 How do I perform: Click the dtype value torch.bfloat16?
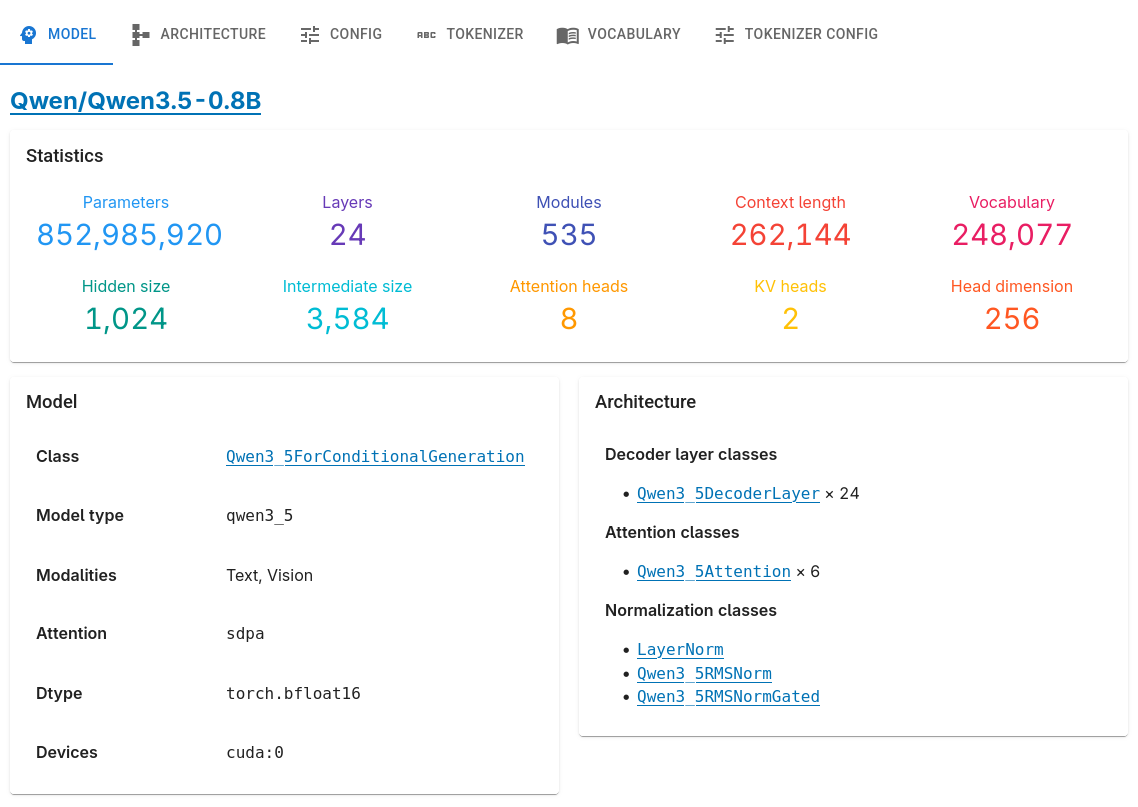[x=293, y=694]
